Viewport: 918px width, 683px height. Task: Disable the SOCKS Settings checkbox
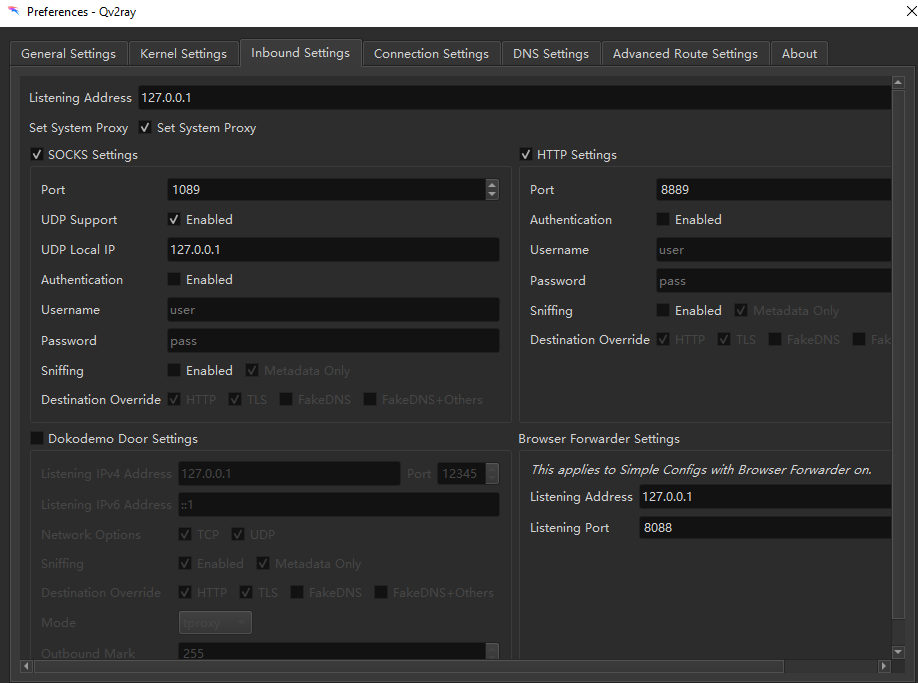click(x=37, y=155)
